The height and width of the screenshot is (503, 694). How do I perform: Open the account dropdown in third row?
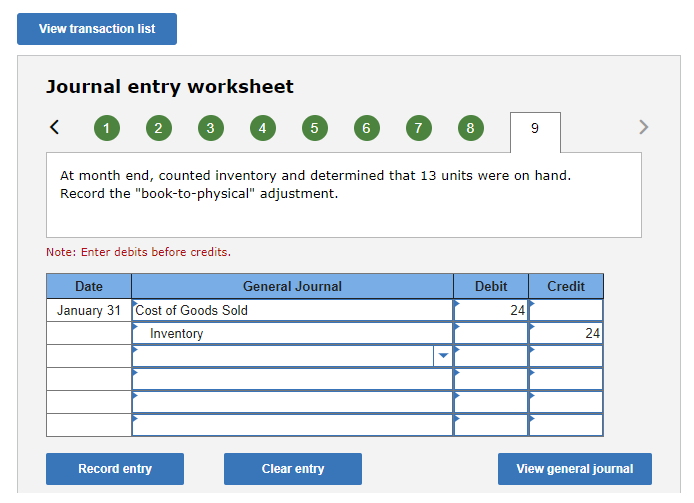(x=443, y=356)
